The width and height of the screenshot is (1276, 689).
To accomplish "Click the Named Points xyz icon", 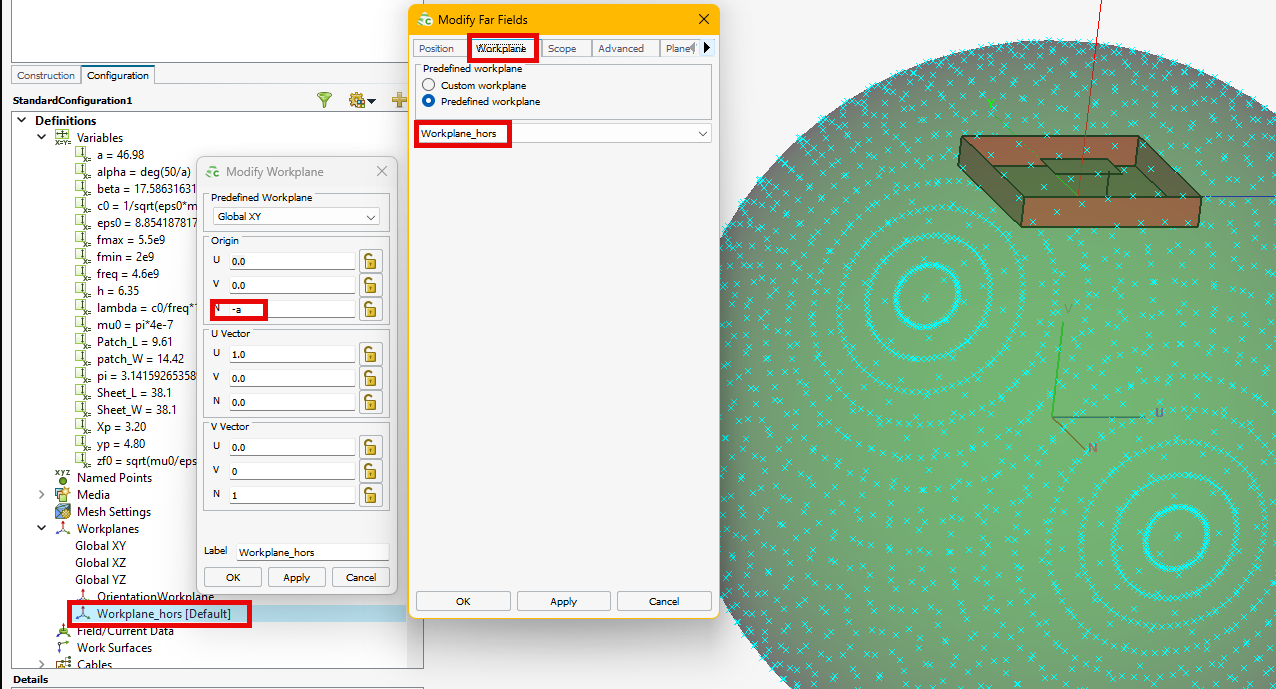I will pyautogui.click(x=62, y=477).
